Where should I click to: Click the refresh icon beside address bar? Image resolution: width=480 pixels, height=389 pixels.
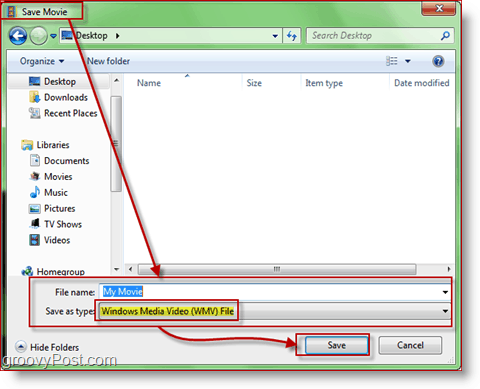[x=292, y=36]
